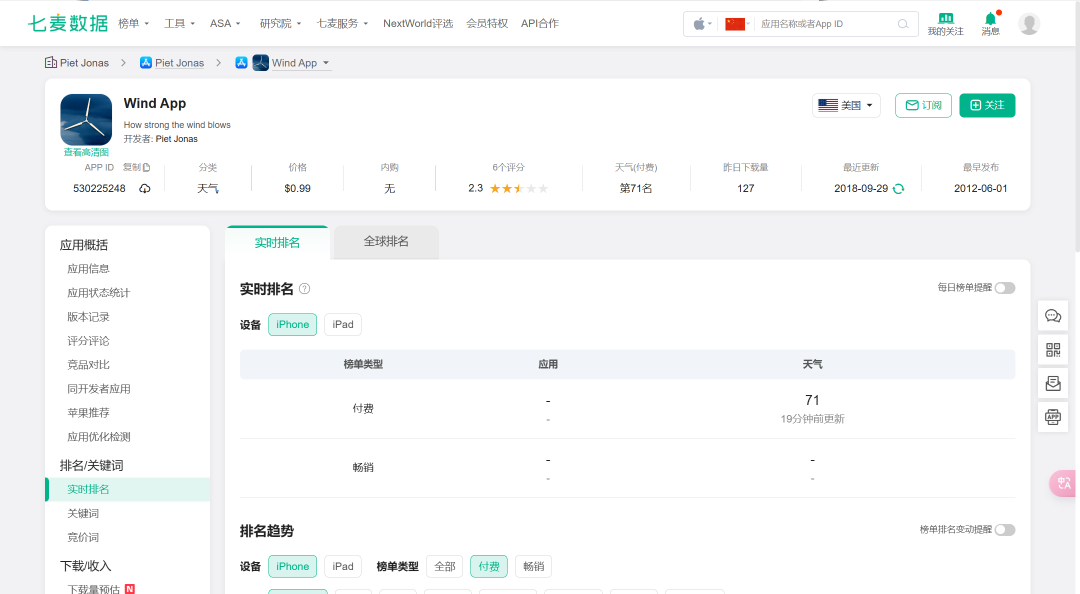The height and width of the screenshot is (594, 1080).
Task: Switch to 实时排名 tab
Action: (277, 243)
